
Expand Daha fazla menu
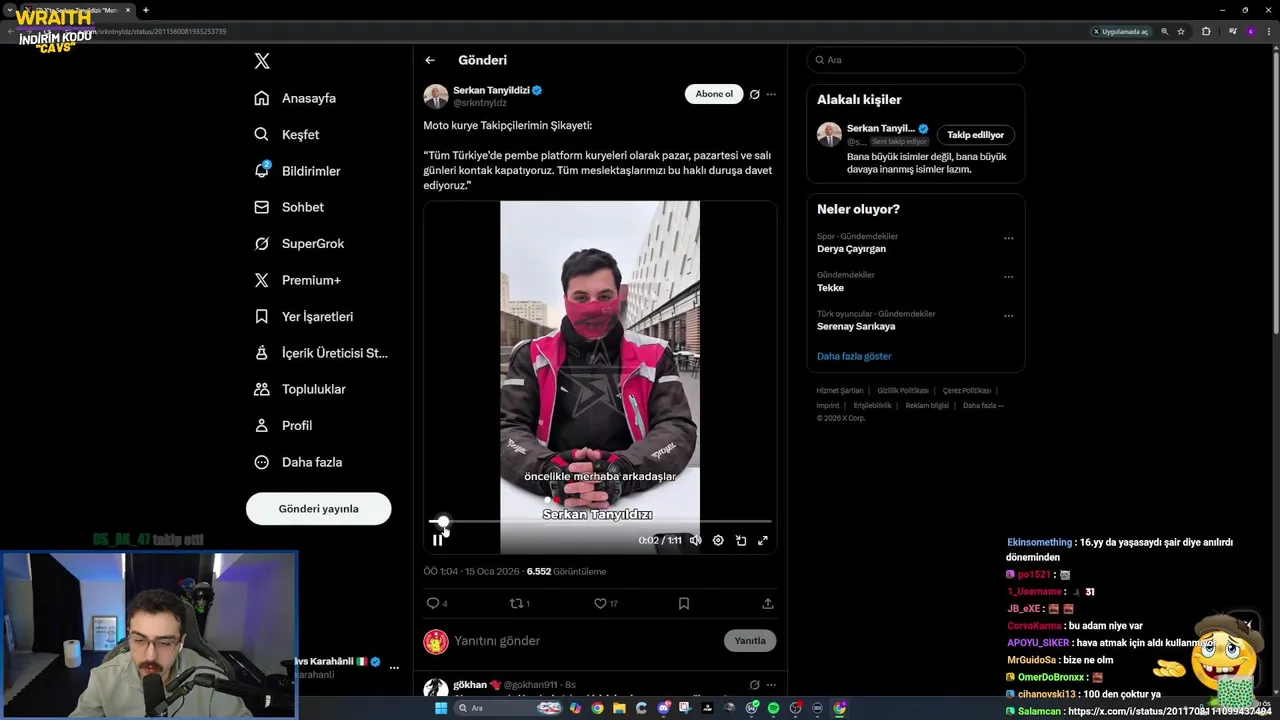click(298, 462)
